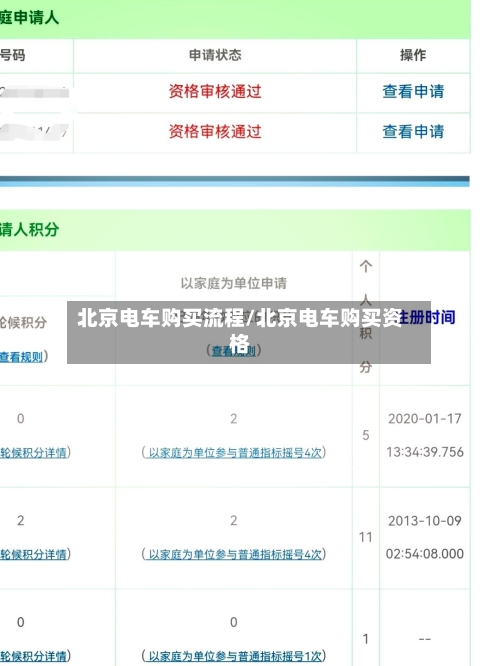This screenshot has height=666, width=500.
Task: Open 轮候积分详情 link in 2020-01-17 row
Action: (x=34, y=452)
